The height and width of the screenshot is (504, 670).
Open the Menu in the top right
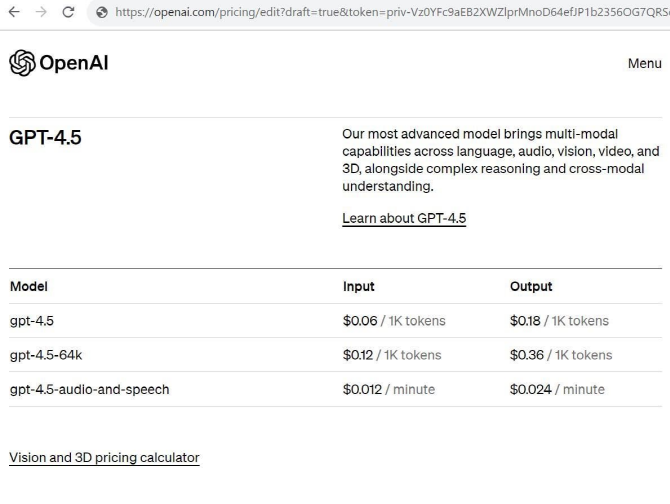point(644,63)
